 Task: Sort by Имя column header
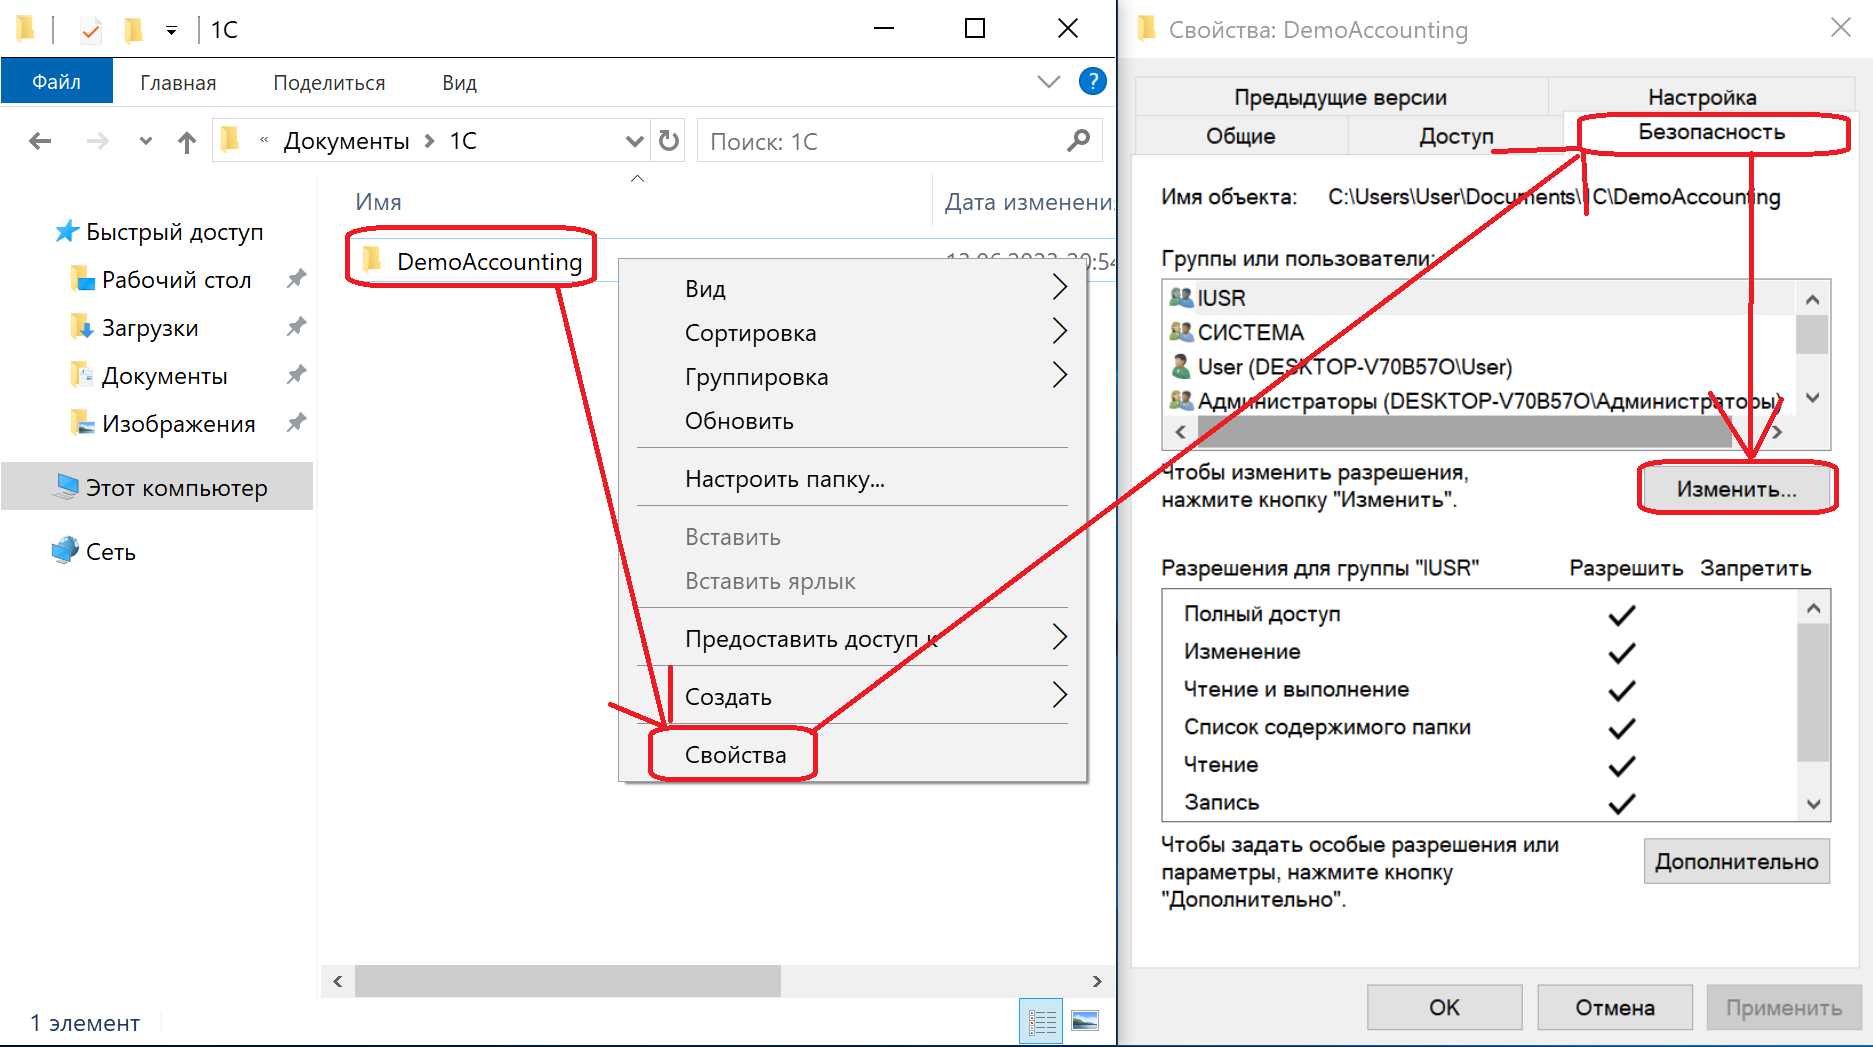click(x=378, y=202)
